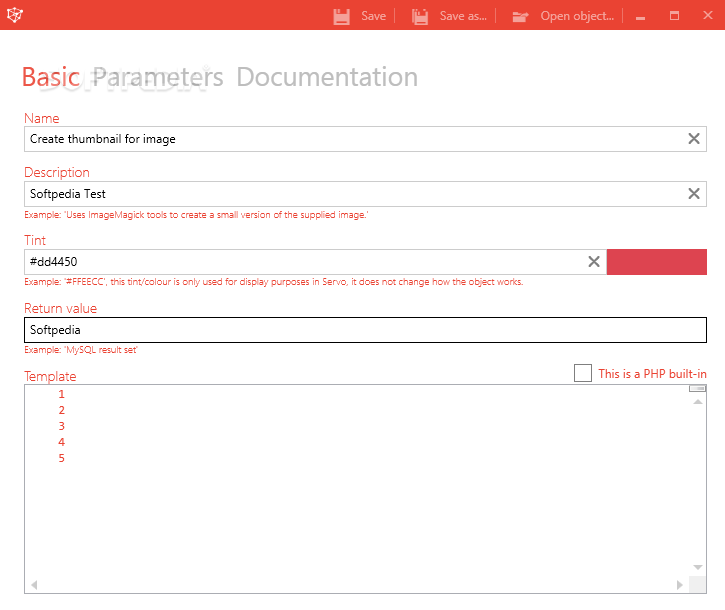Click the Template scroll up arrow
This screenshot has width=725, height=610.
(x=698, y=402)
